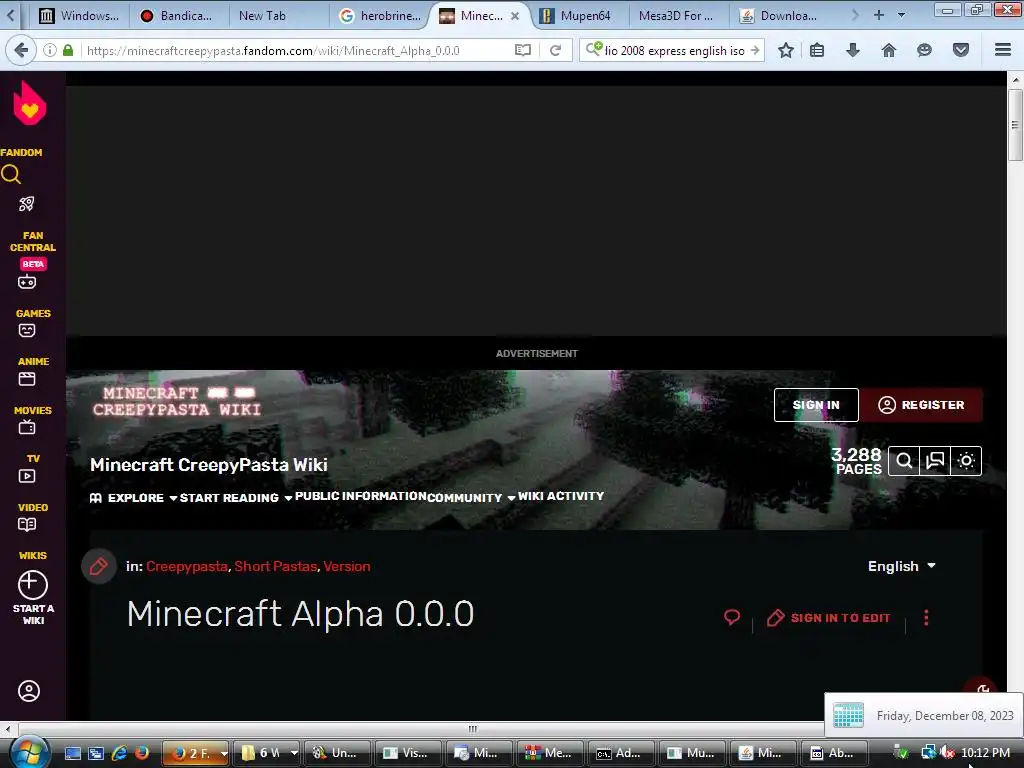Click the Register button
1024x768 pixels.
pos(921,405)
